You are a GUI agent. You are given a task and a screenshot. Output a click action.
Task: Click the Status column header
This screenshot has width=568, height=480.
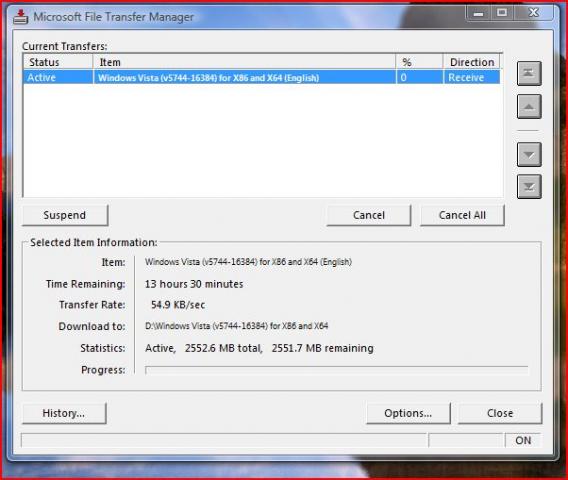pos(58,62)
